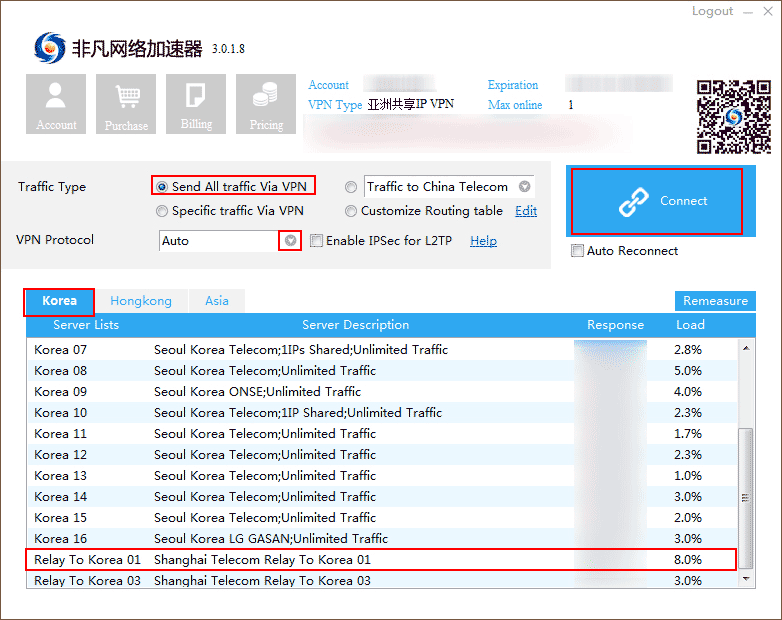Click the Load column header
This screenshot has height=620, width=782.
690,325
